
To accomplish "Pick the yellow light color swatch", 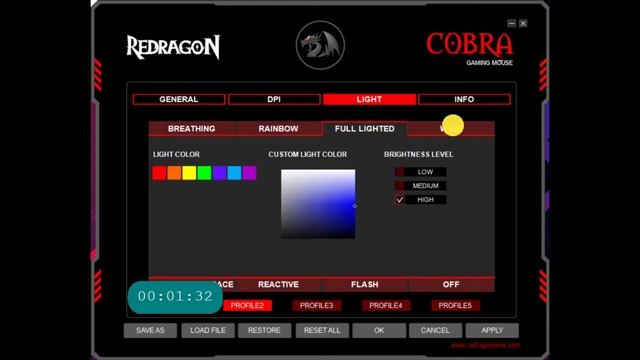I will pyautogui.click(x=189, y=173).
